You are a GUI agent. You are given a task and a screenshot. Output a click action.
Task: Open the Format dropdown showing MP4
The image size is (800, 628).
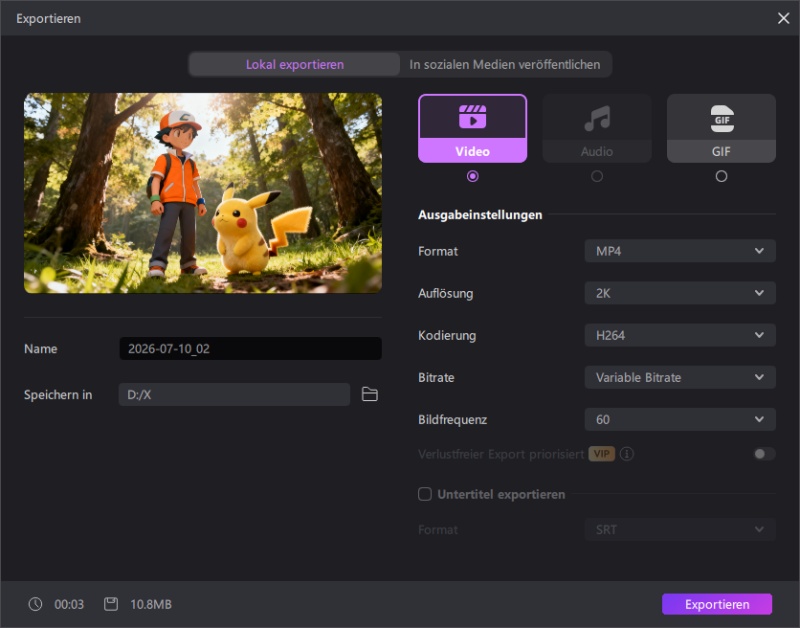pos(680,251)
